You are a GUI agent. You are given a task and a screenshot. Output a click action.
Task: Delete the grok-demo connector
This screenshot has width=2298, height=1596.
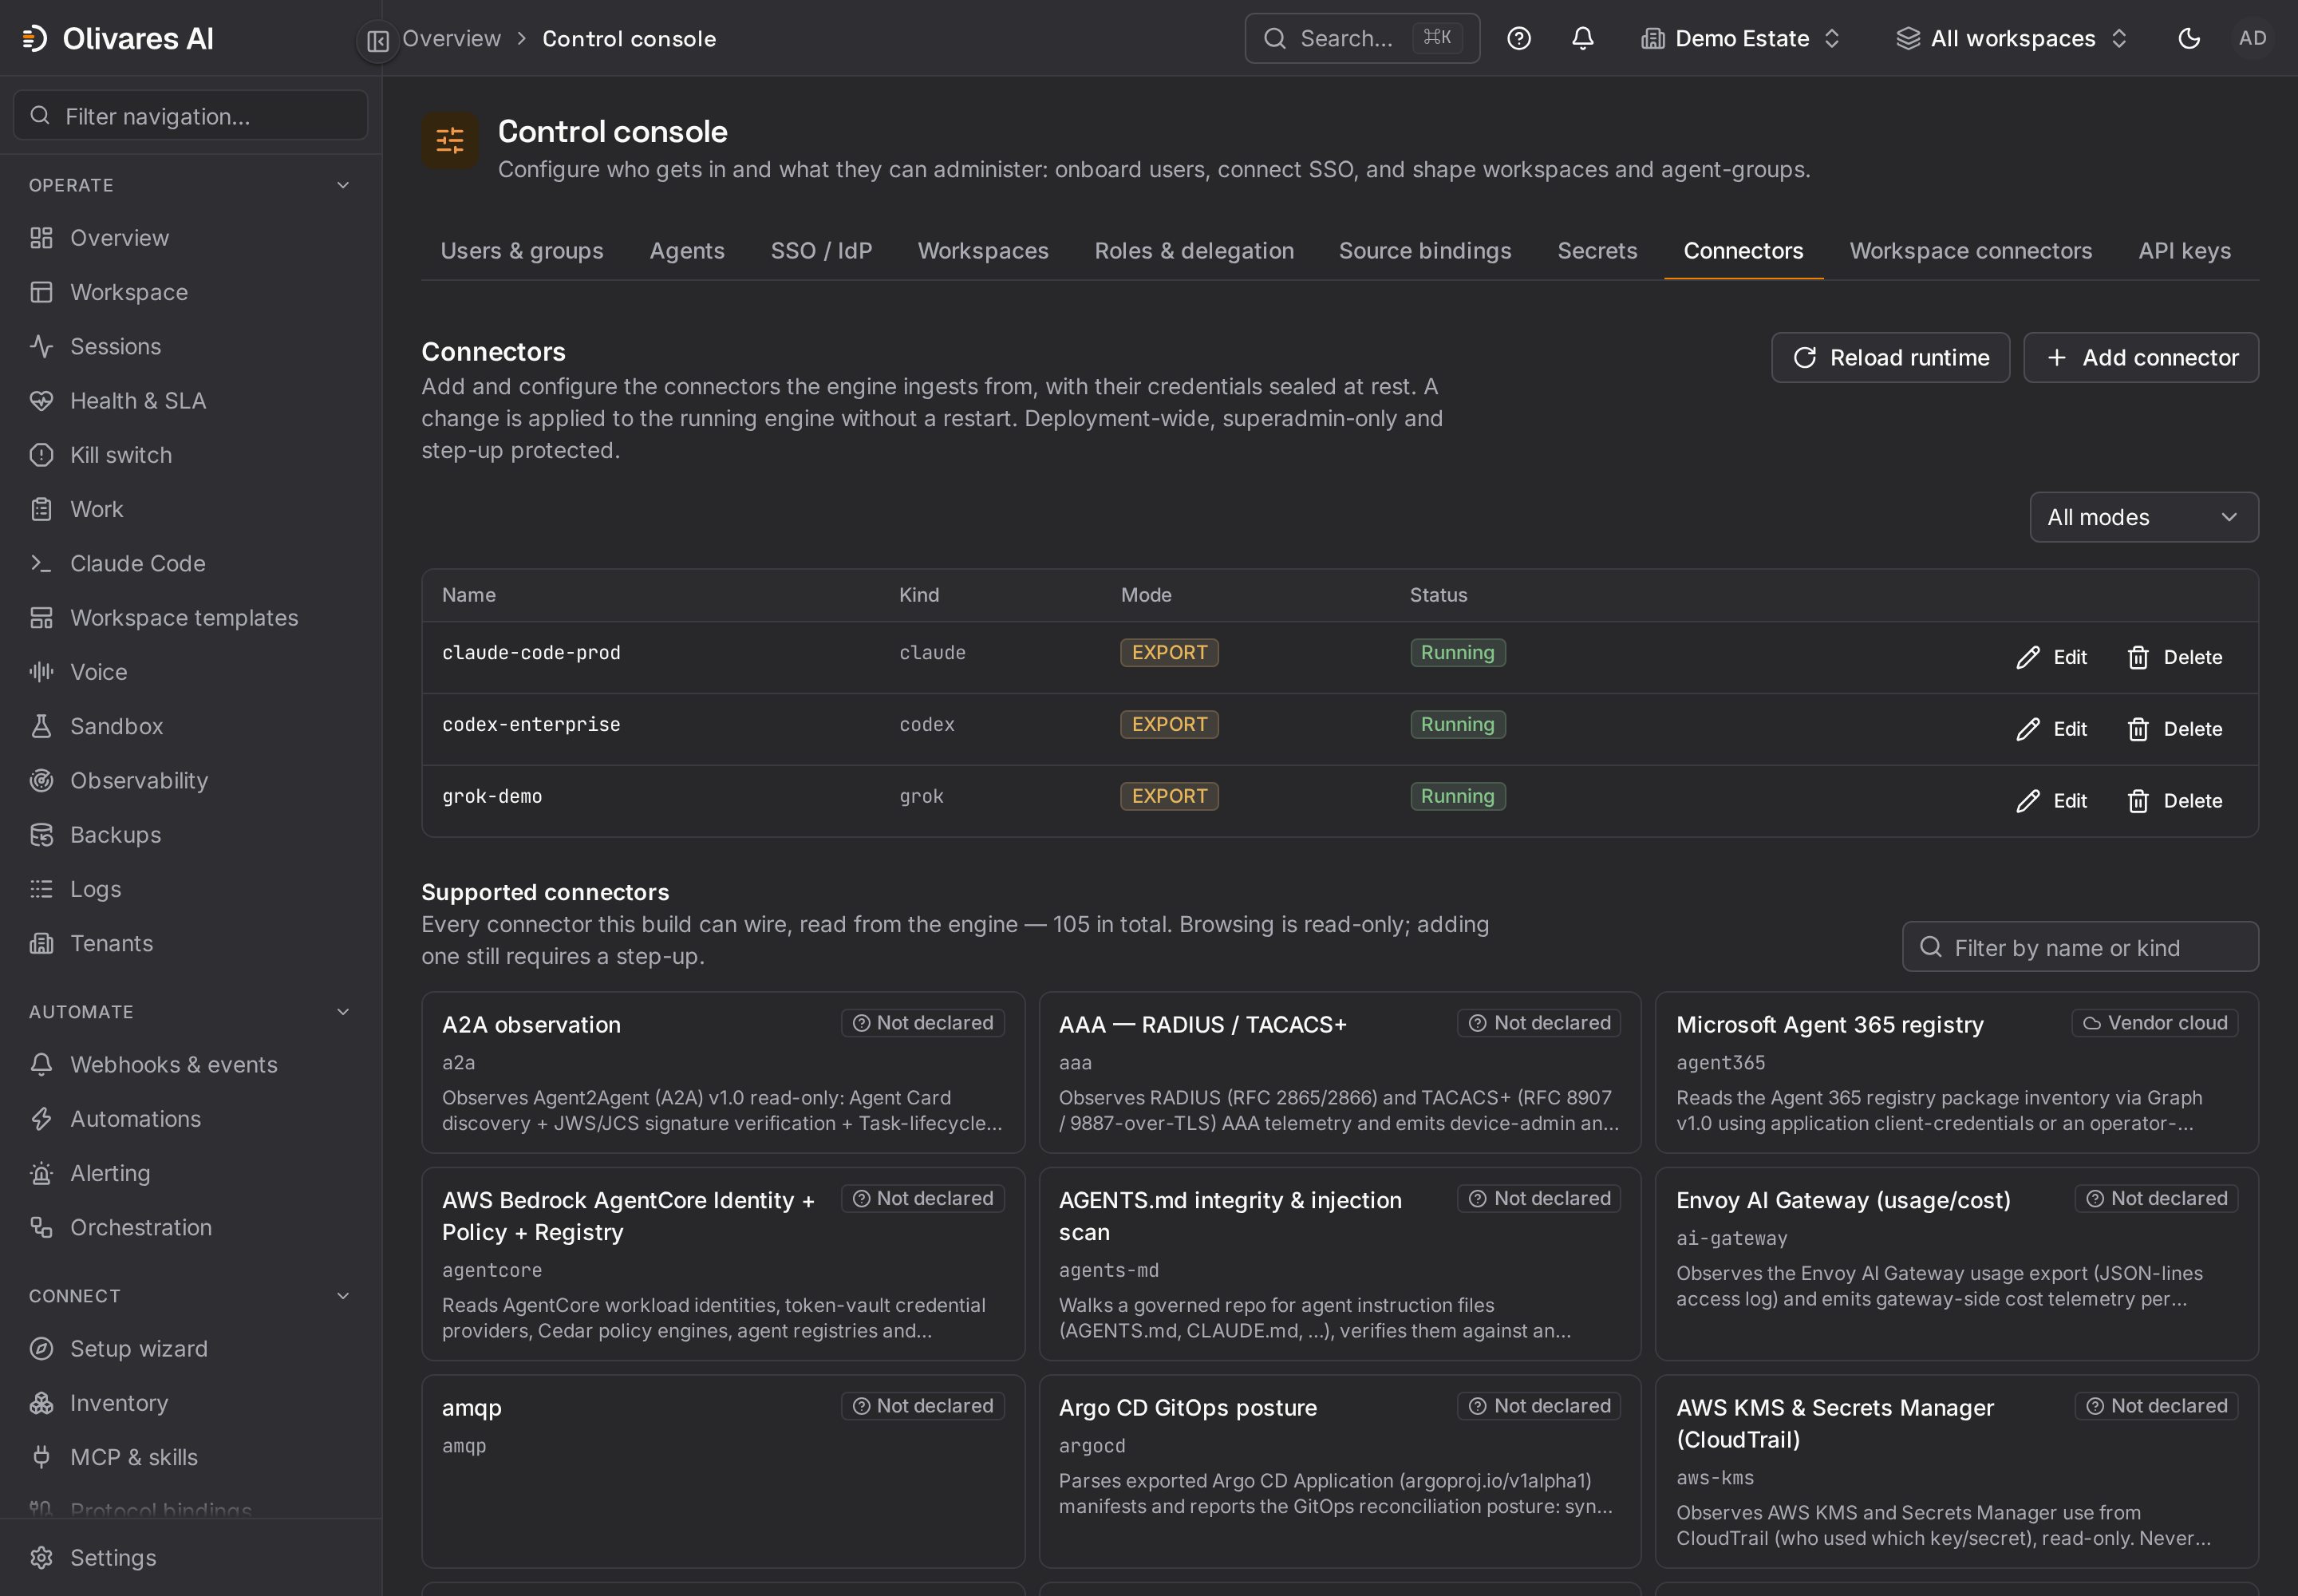click(x=2175, y=801)
